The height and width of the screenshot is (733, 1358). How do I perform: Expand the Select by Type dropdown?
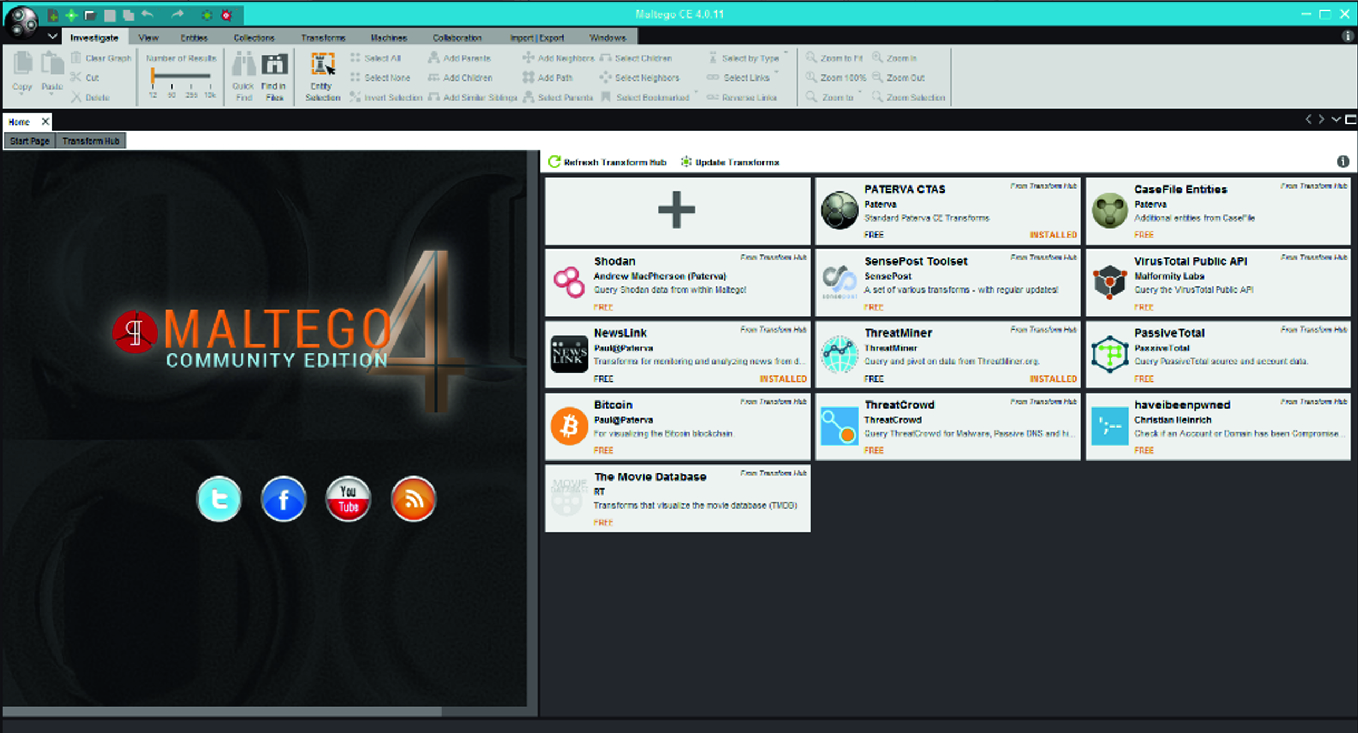[786, 54]
